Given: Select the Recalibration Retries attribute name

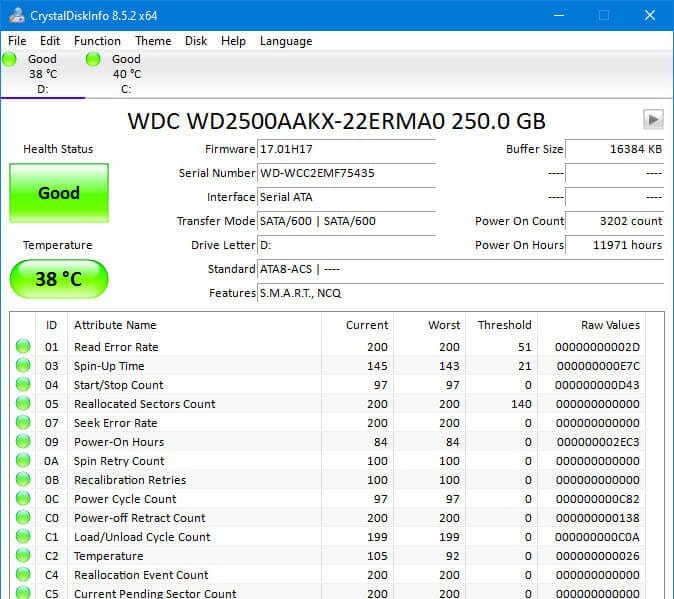Looking at the screenshot, I should pyautogui.click(x=130, y=480).
